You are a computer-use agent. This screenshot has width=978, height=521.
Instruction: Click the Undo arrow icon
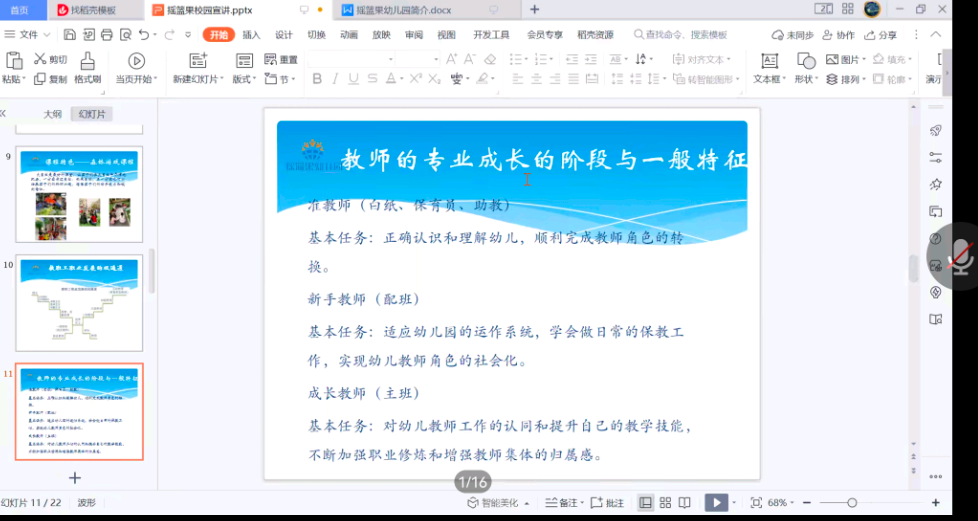(x=145, y=34)
